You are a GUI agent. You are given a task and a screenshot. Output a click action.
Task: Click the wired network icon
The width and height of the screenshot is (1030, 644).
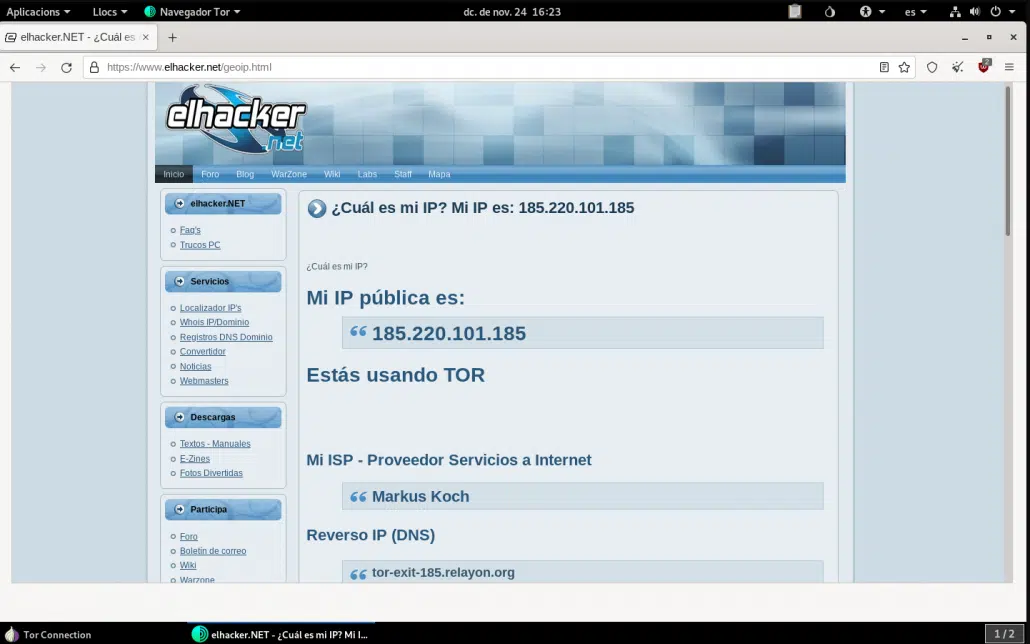coord(955,12)
